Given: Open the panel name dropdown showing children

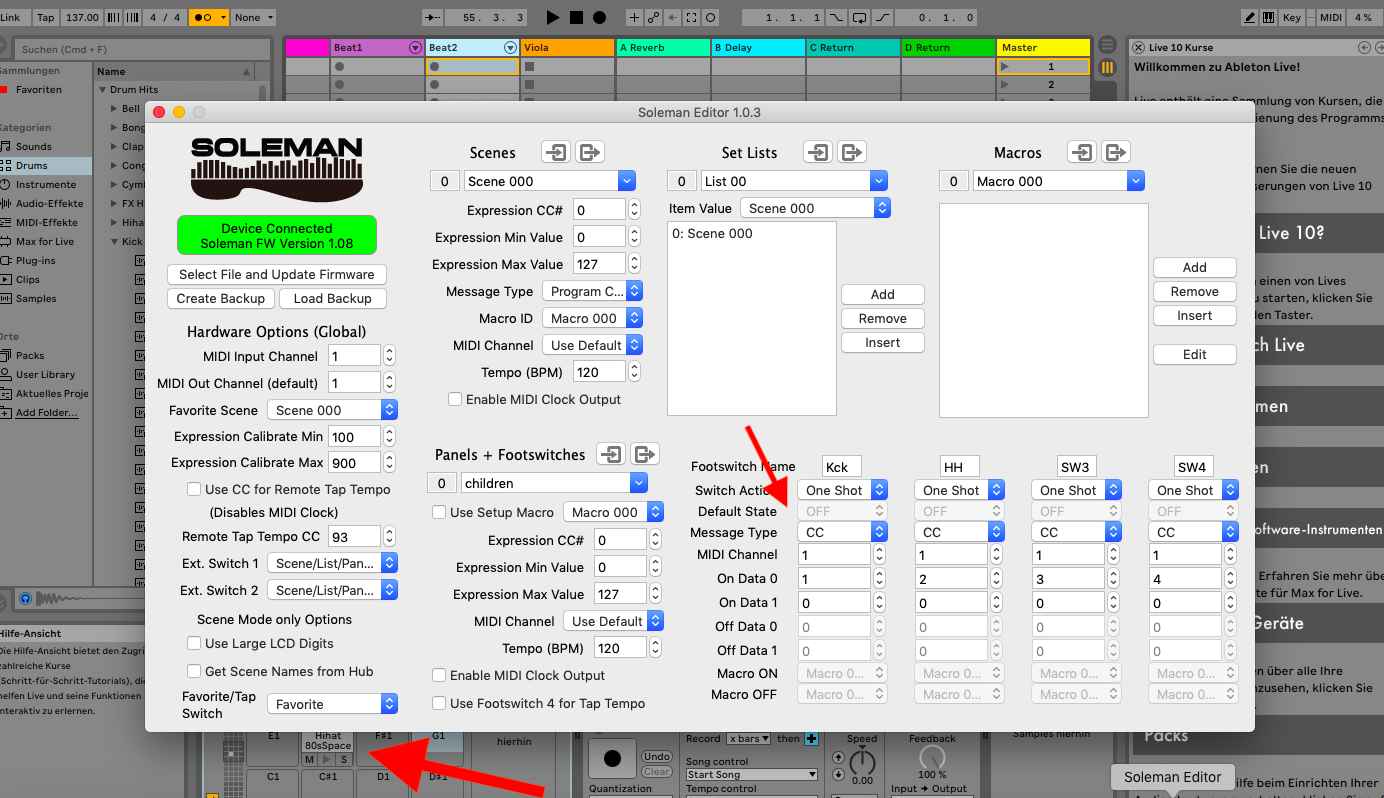Looking at the screenshot, I should (x=554, y=483).
